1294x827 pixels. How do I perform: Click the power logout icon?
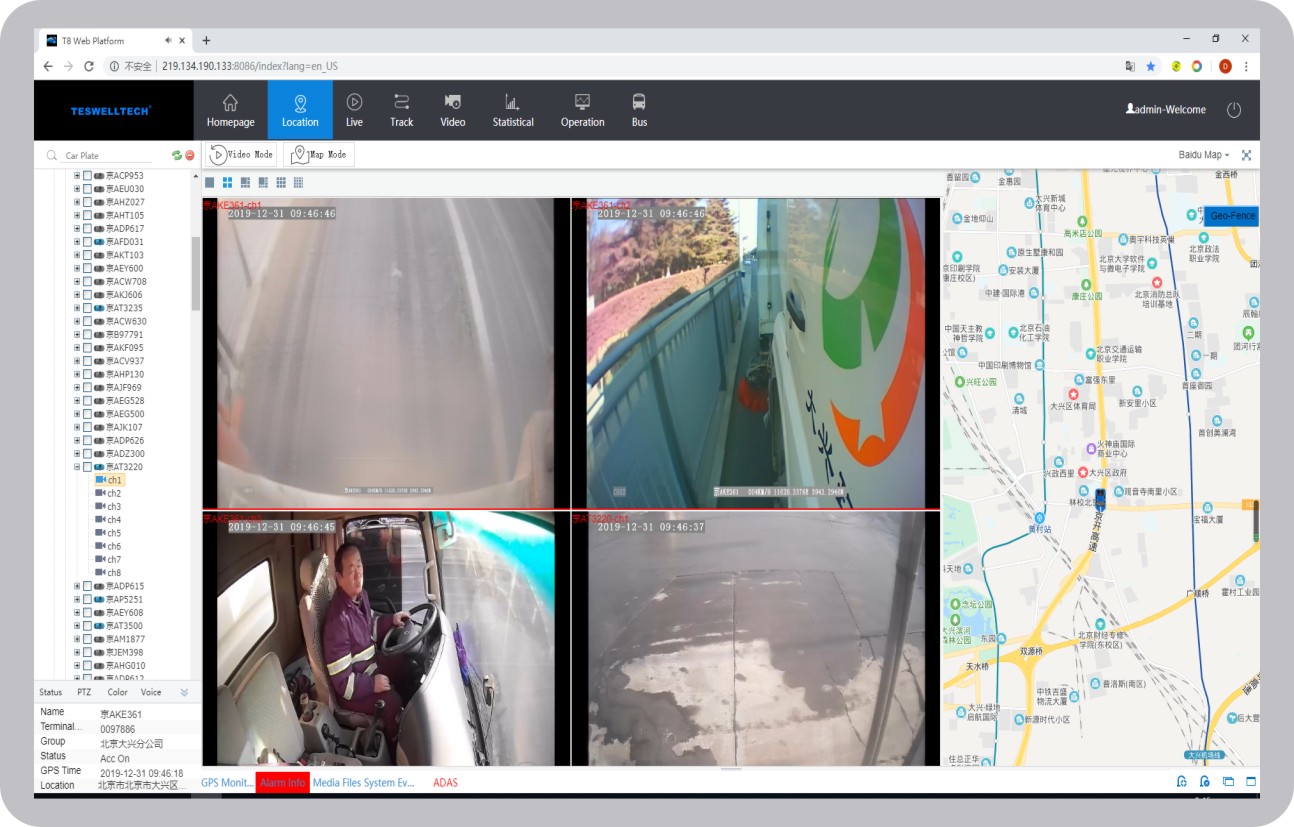[x=1234, y=110]
